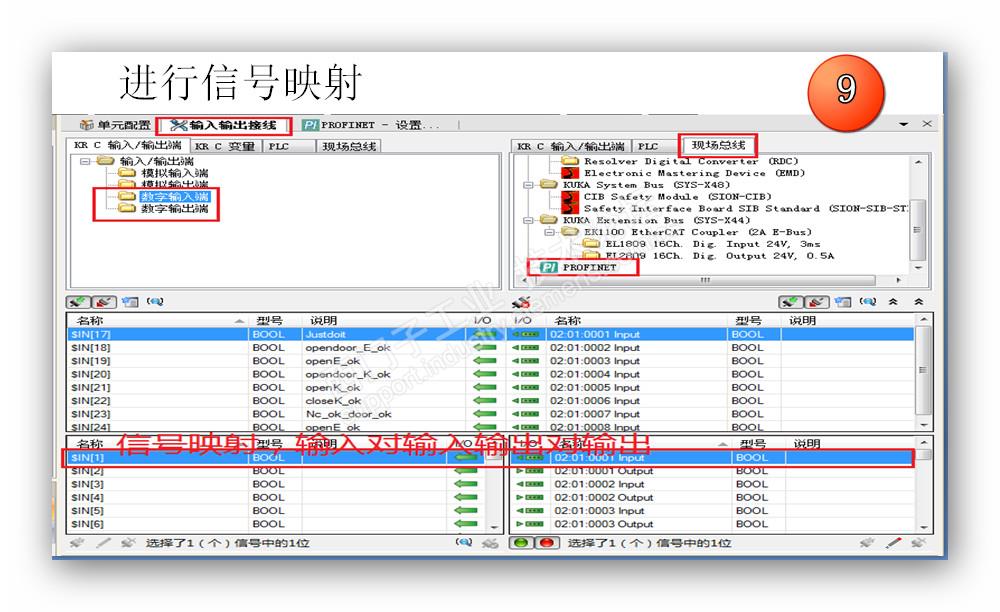This screenshot has width=1000, height=612.
Task: Toggle the output filter in left panel toolbar
Action: (x=104, y=302)
